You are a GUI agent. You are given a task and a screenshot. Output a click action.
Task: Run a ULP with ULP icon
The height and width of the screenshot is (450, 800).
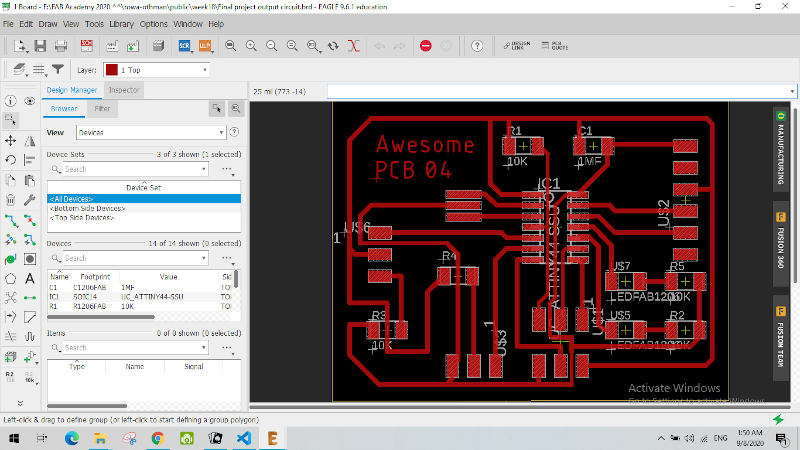click(205, 46)
